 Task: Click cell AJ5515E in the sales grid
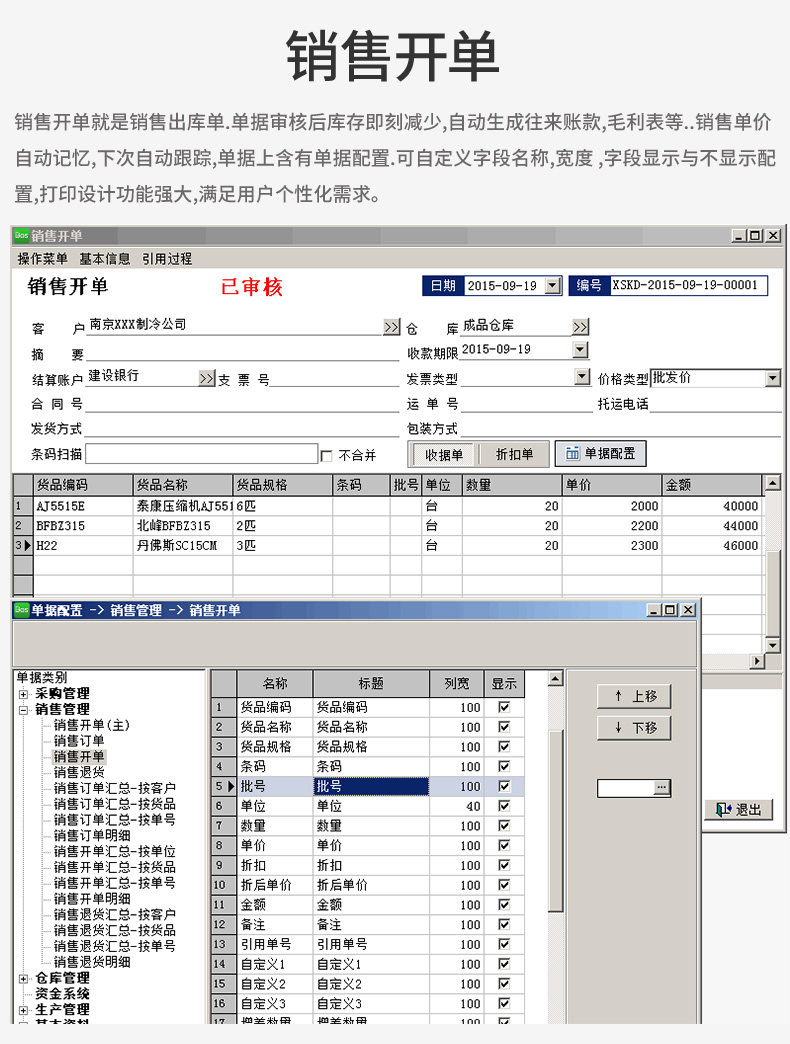[x=83, y=506]
